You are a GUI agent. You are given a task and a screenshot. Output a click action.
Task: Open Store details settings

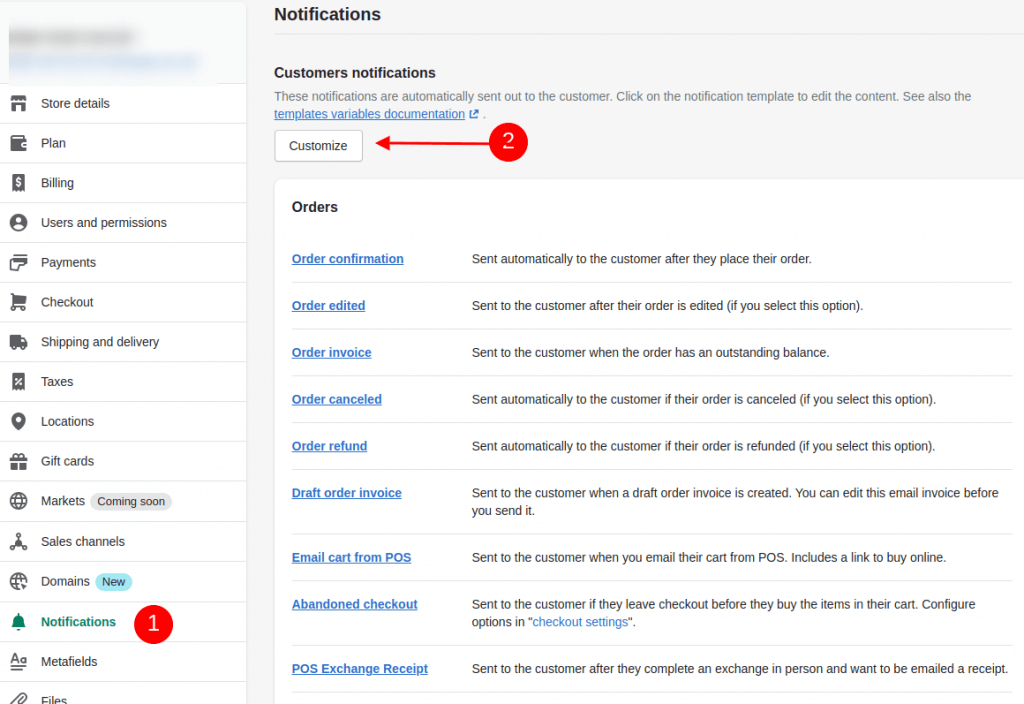coord(123,103)
